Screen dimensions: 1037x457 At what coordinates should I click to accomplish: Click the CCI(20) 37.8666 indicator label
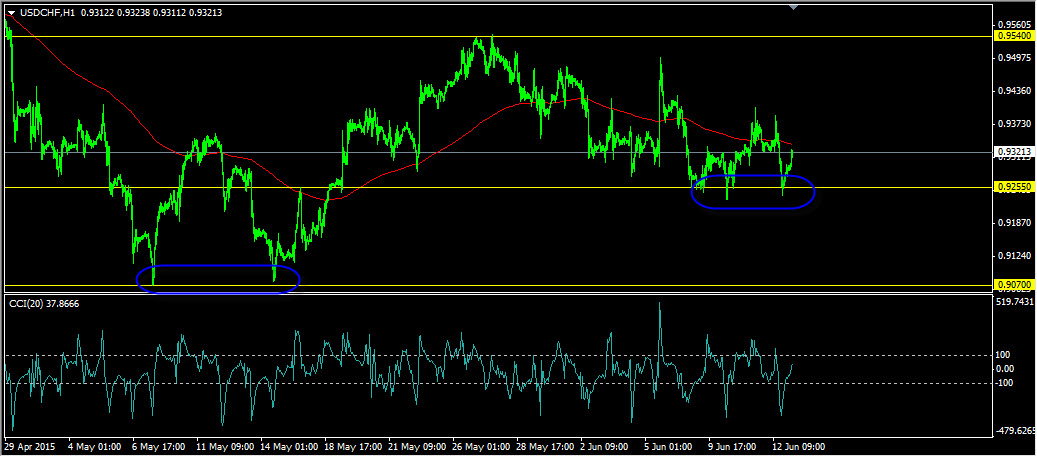click(42, 303)
